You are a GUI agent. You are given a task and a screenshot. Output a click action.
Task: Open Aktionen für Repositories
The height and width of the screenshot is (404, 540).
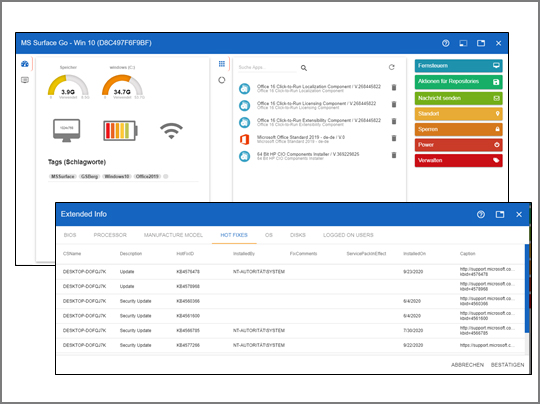[458, 82]
